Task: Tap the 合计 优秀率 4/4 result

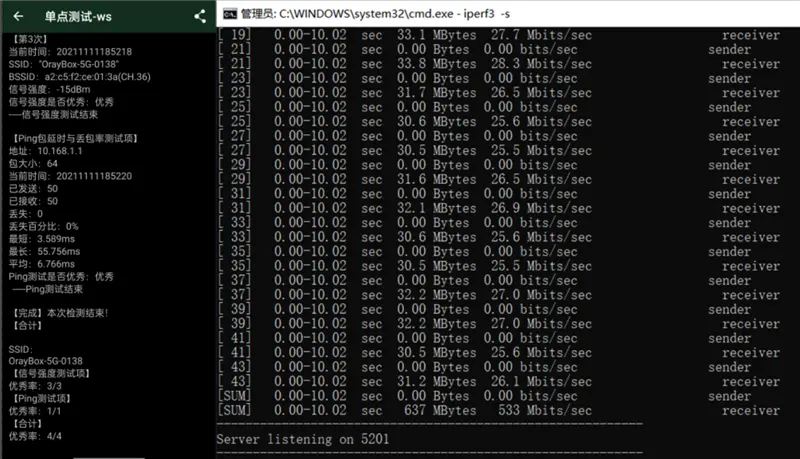Action: click(35, 436)
